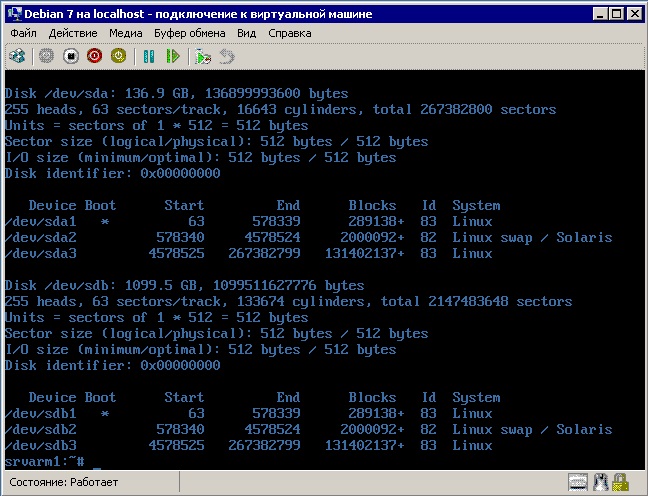Click the 'Debian 7 на localhost' title text

[x=84, y=14]
